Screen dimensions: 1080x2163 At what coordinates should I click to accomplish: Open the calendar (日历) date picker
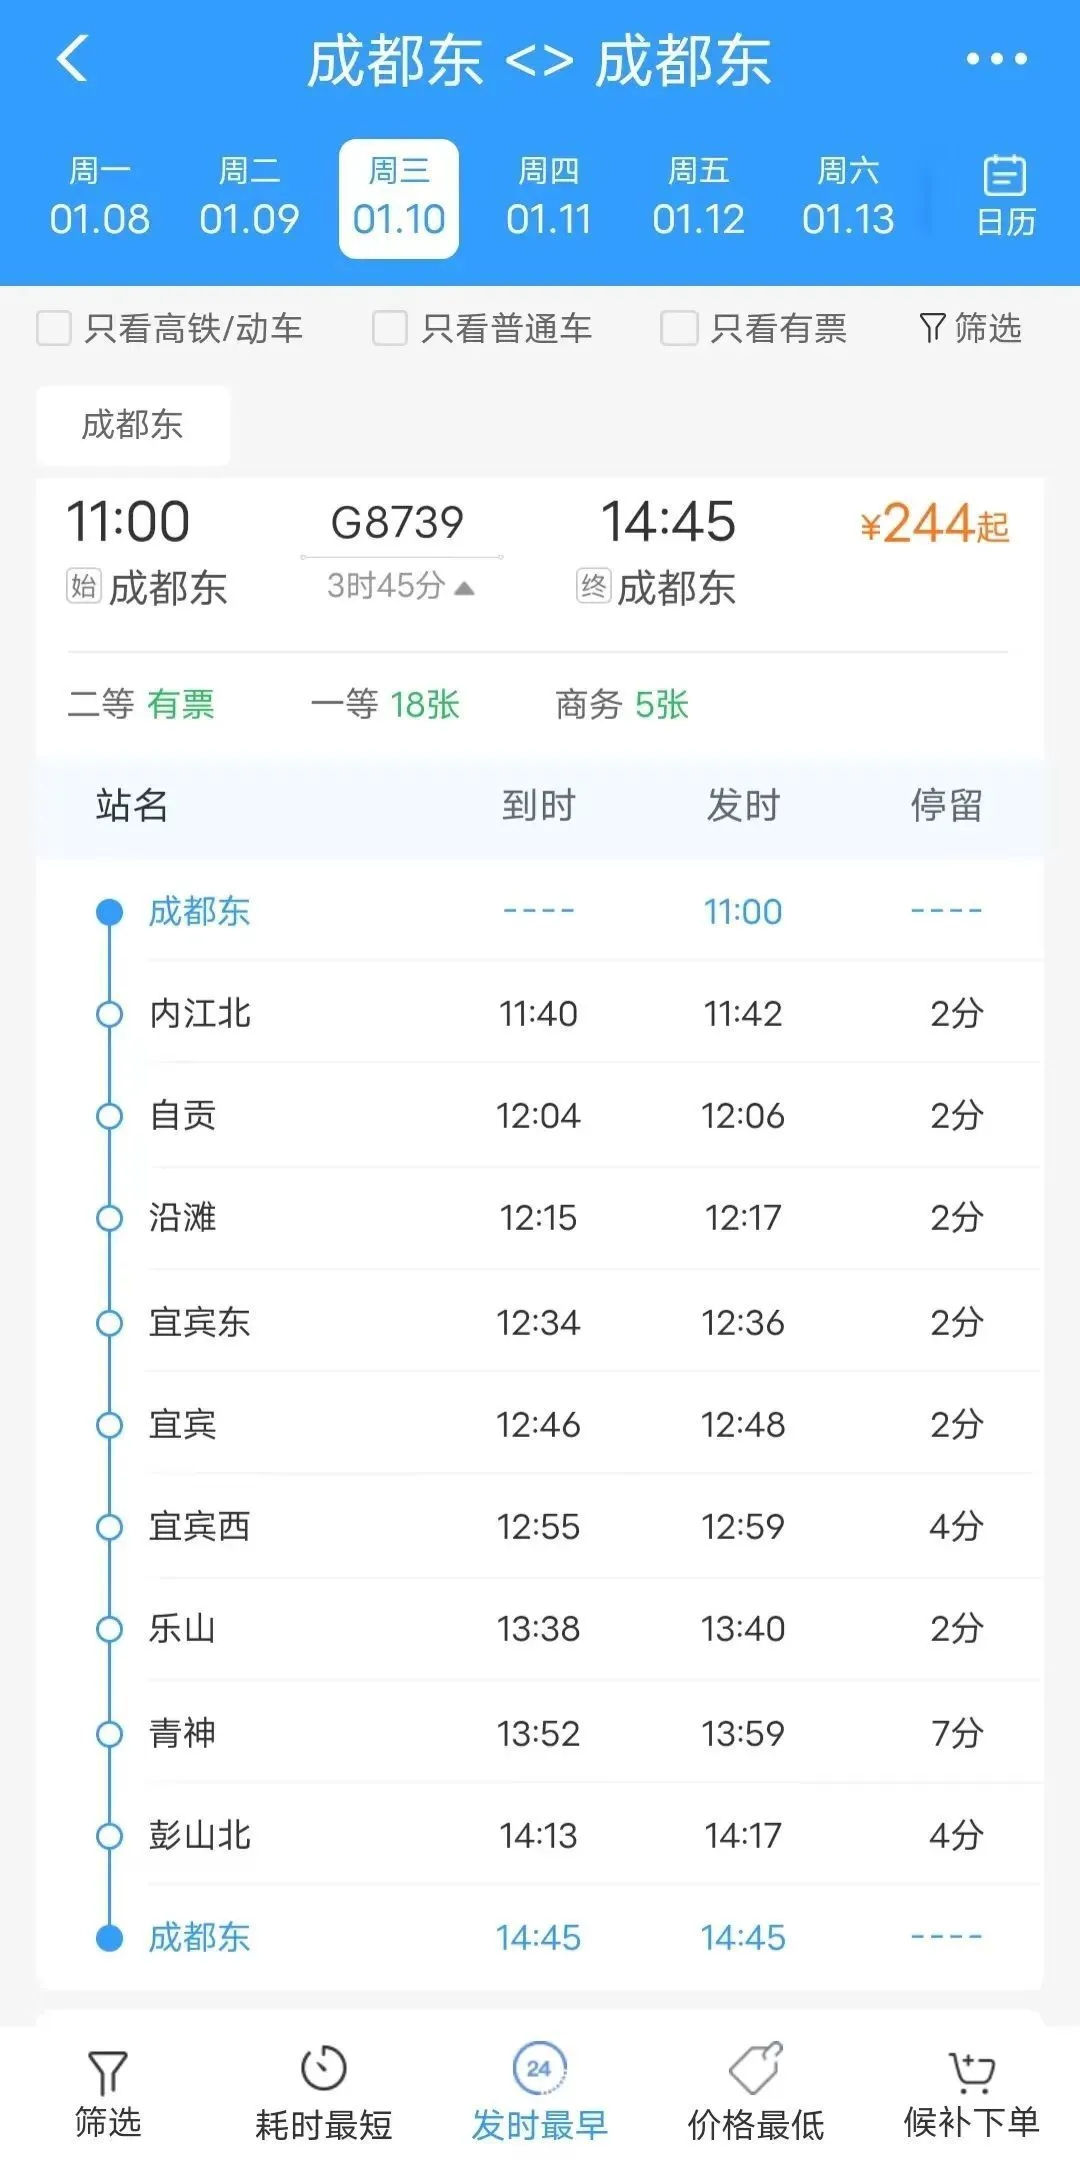[1004, 196]
